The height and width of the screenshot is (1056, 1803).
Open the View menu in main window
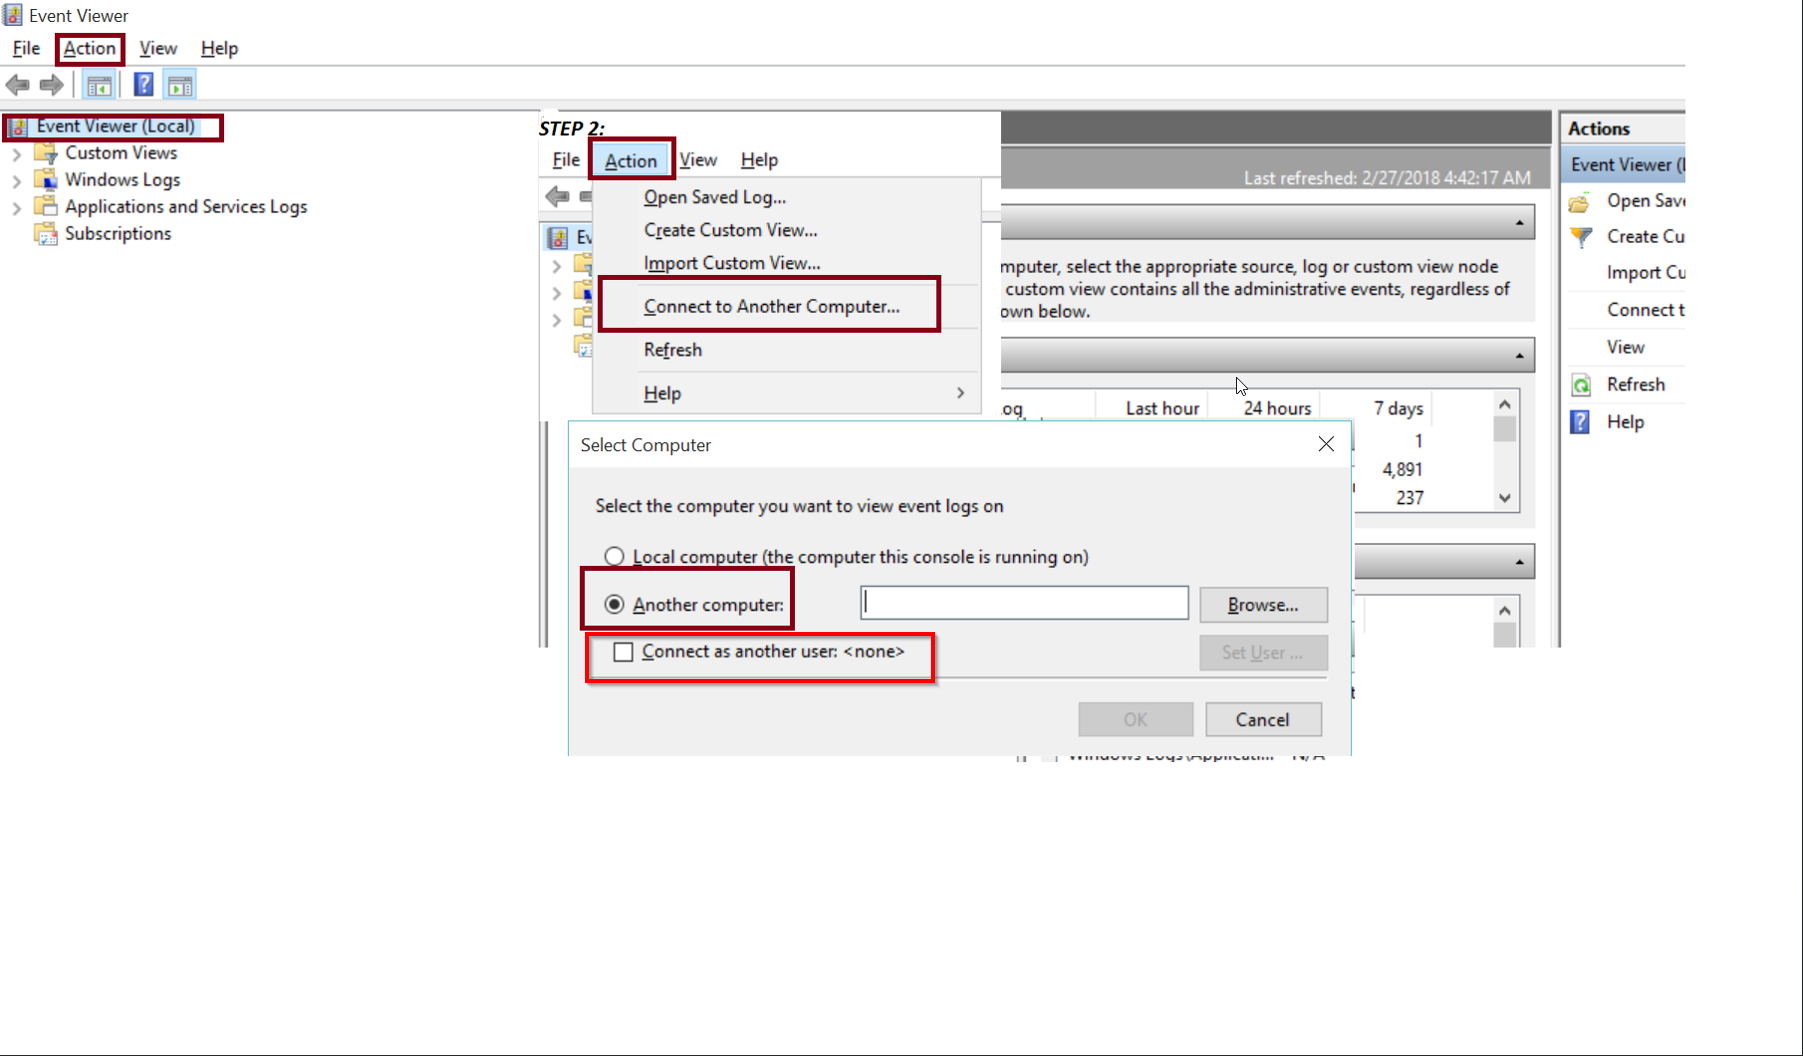pos(158,48)
